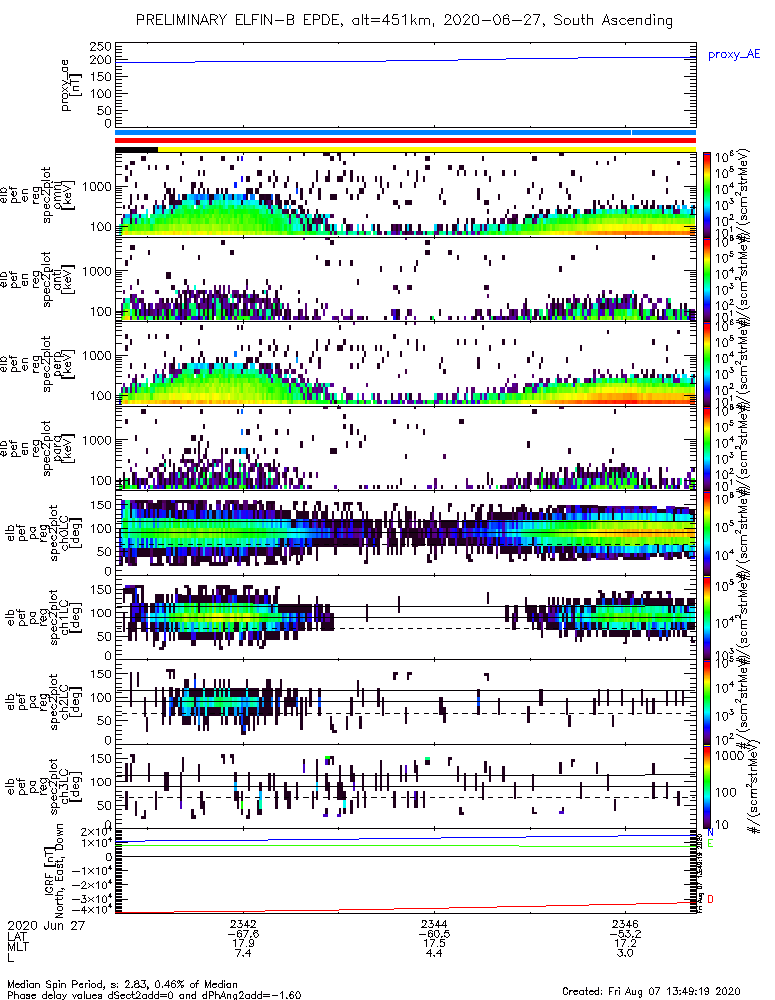The image size is (775, 1000).
Task: Click the '2342' time axis label
Action: pos(243,924)
